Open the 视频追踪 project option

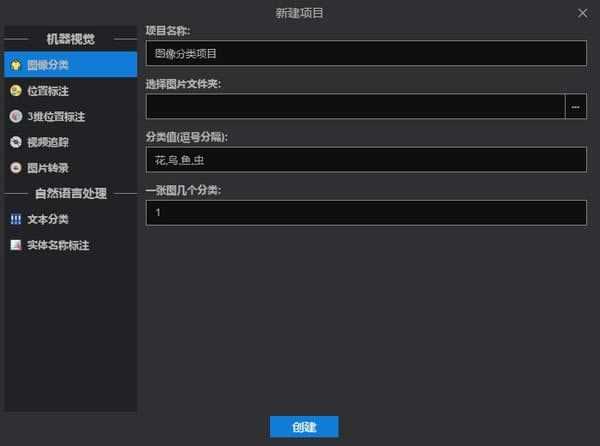(x=48, y=142)
